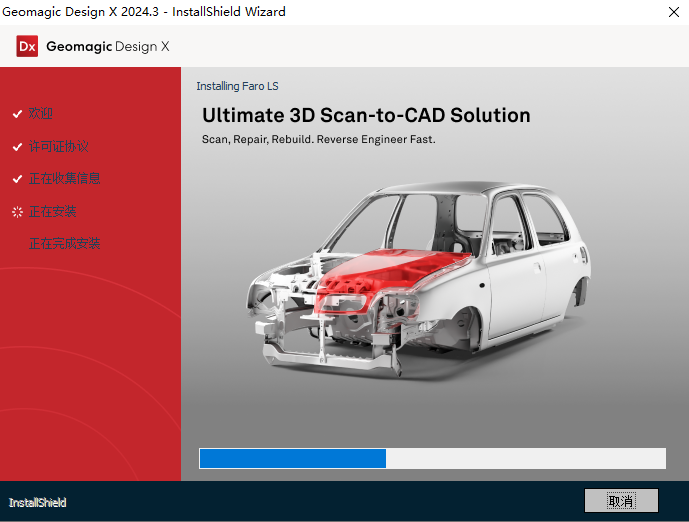Image resolution: width=689 pixels, height=522 pixels.
Task: Select the 正在完成安装 step label
Action: (65, 243)
